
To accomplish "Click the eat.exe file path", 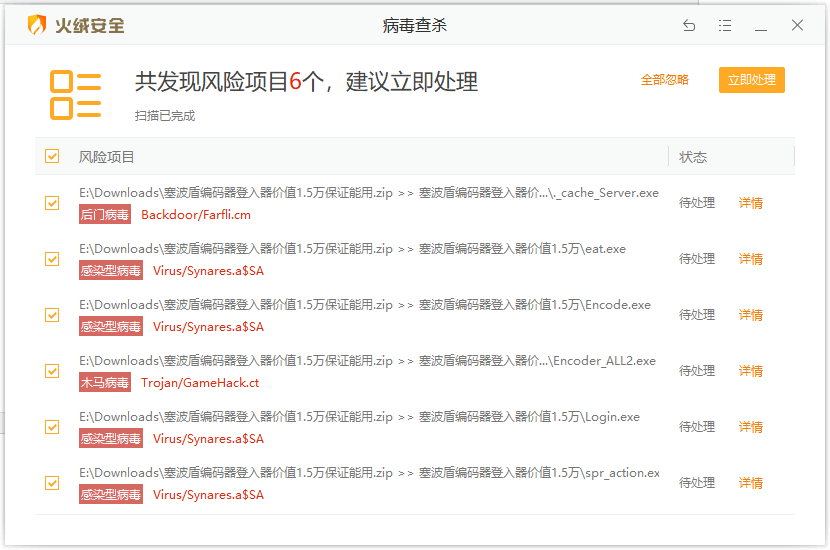I will click(x=353, y=249).
